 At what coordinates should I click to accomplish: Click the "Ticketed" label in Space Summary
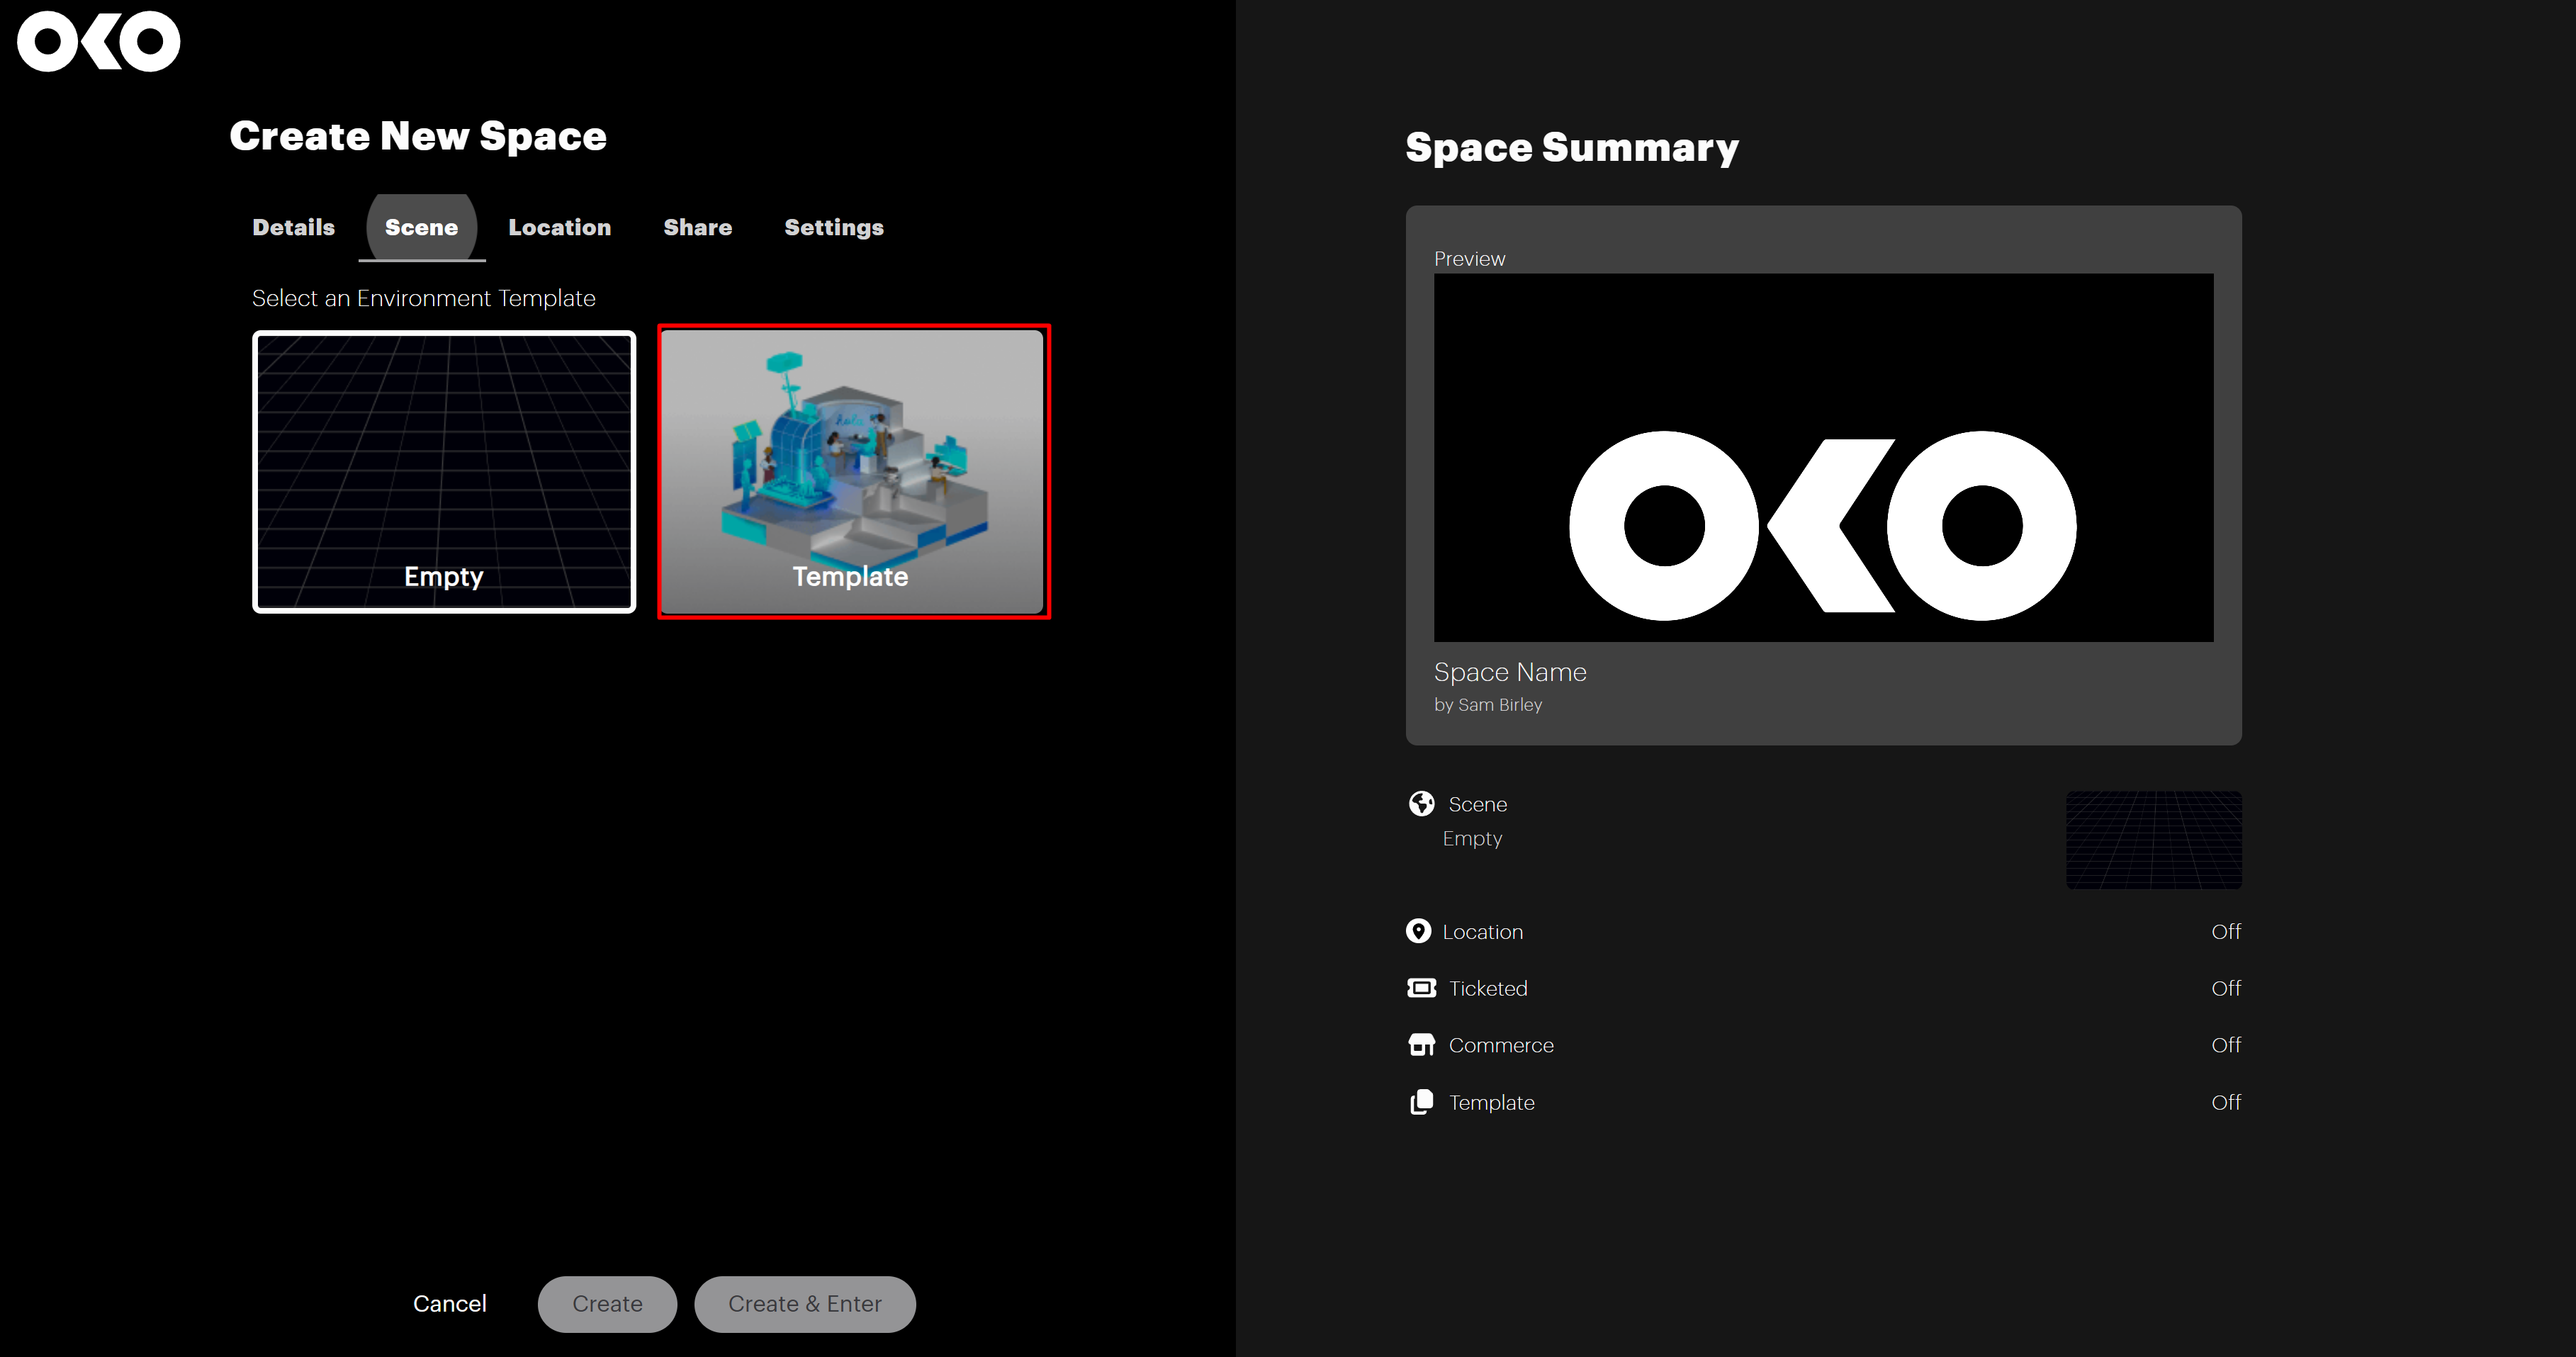[1488, 989]
